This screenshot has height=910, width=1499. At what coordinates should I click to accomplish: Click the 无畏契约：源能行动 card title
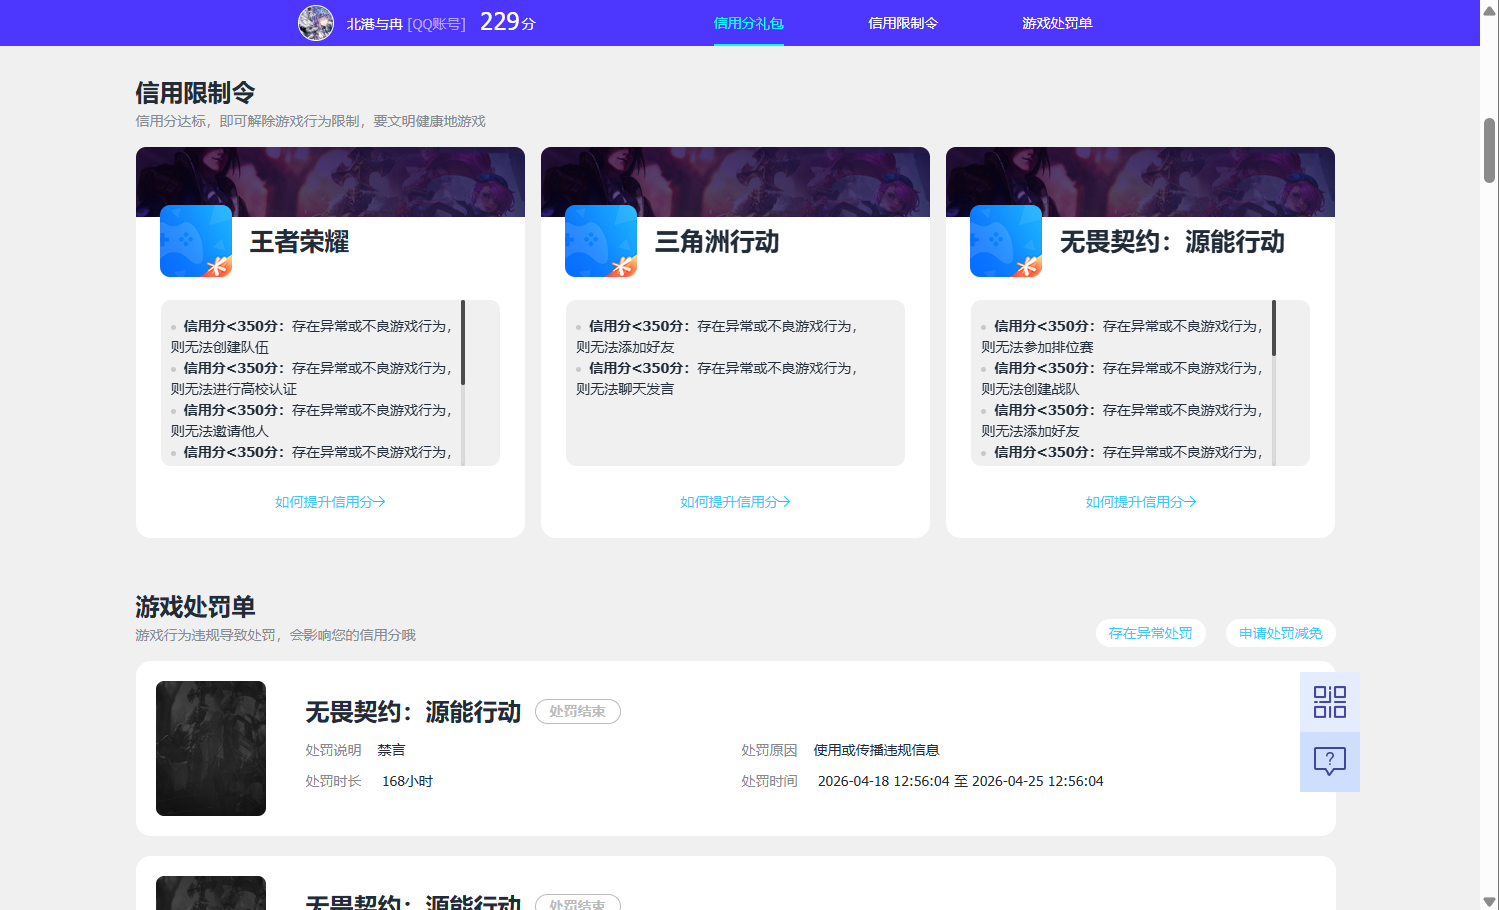pos(1172,242)
